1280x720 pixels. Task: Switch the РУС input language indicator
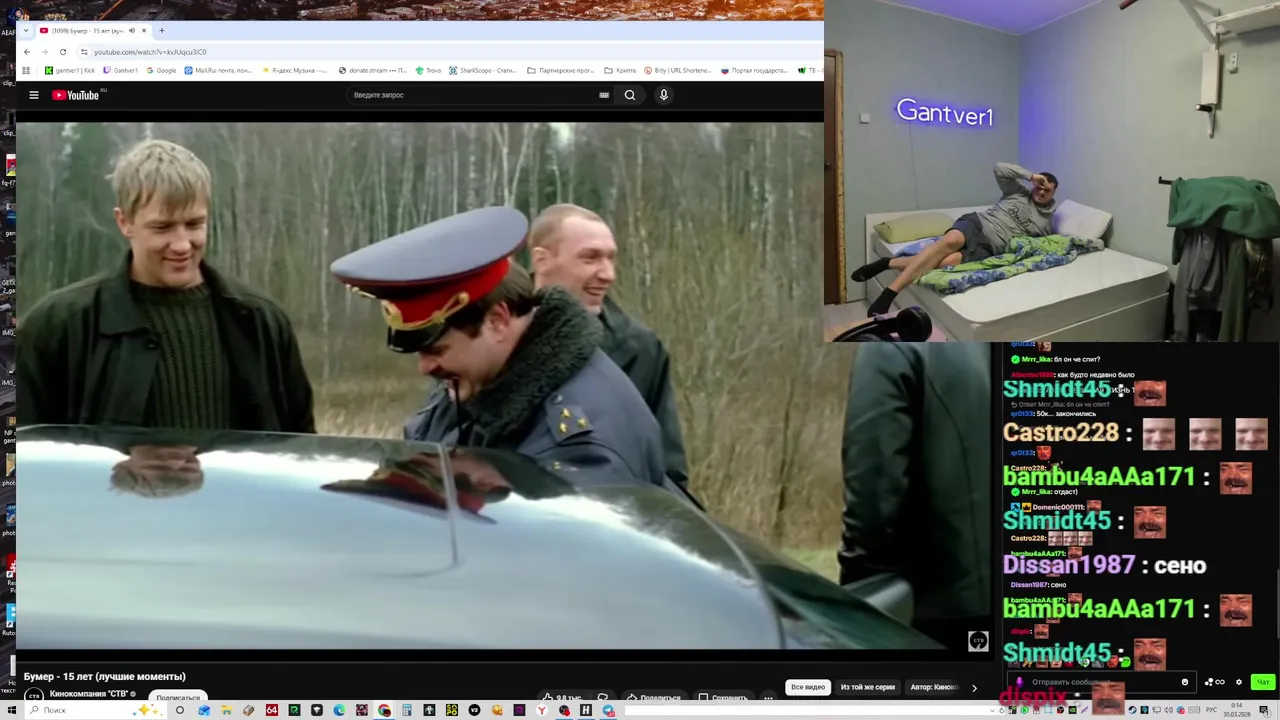point(1211,710)
